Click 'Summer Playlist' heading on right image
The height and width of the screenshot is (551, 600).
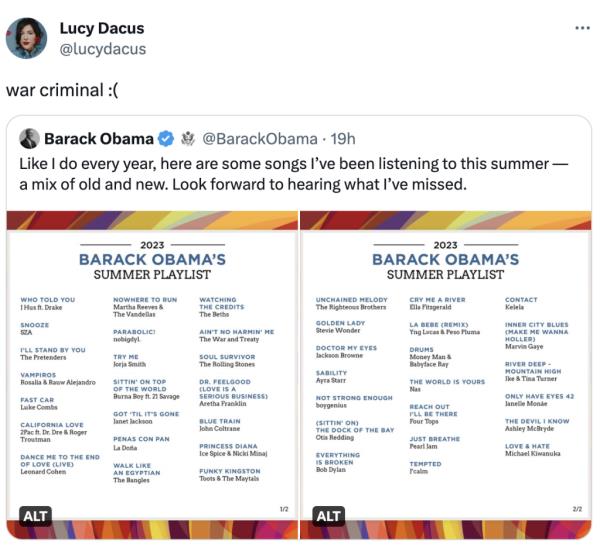tap(446, 274)
